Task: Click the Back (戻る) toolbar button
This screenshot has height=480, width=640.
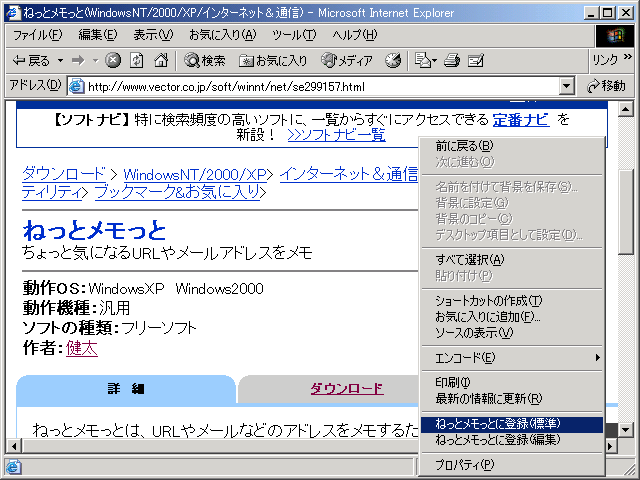Action: tap(31, 61)
